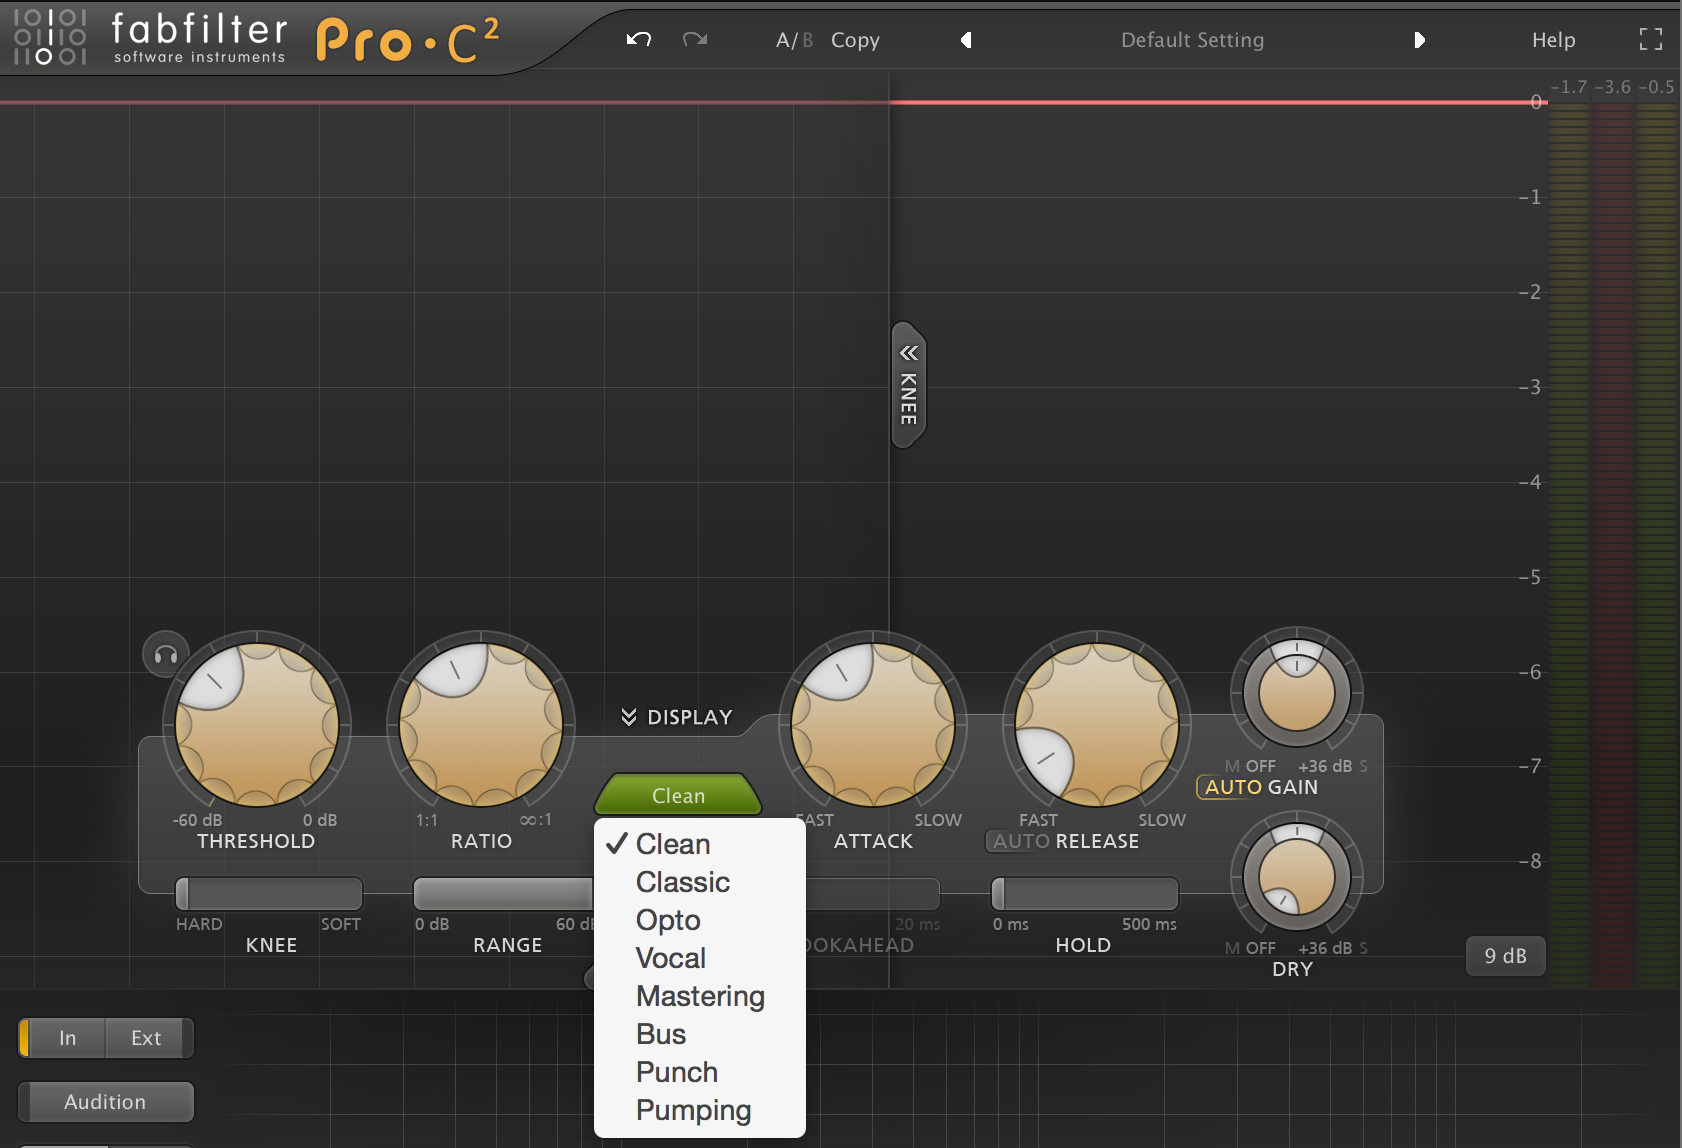Screen dimensions: 1682x1148
Task: Adjust the Hold time slider
Action: tap(1085, 894)
